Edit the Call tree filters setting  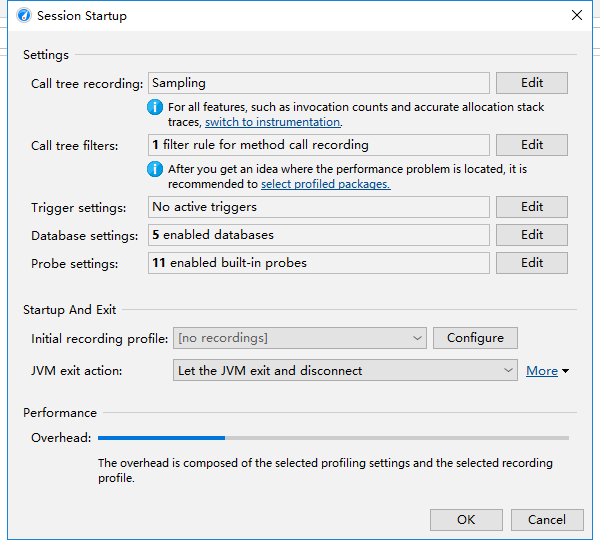(532, 145)
